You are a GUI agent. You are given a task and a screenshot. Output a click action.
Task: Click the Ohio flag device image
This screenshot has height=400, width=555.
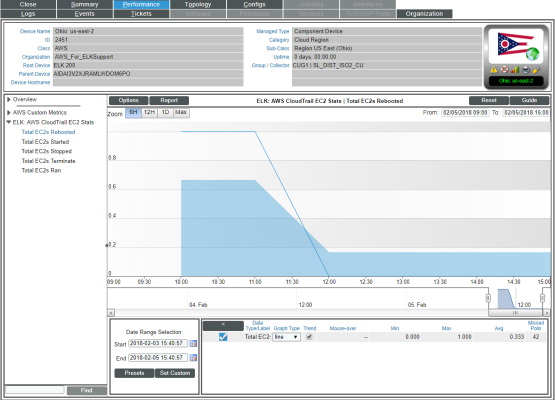coord(516,46)
